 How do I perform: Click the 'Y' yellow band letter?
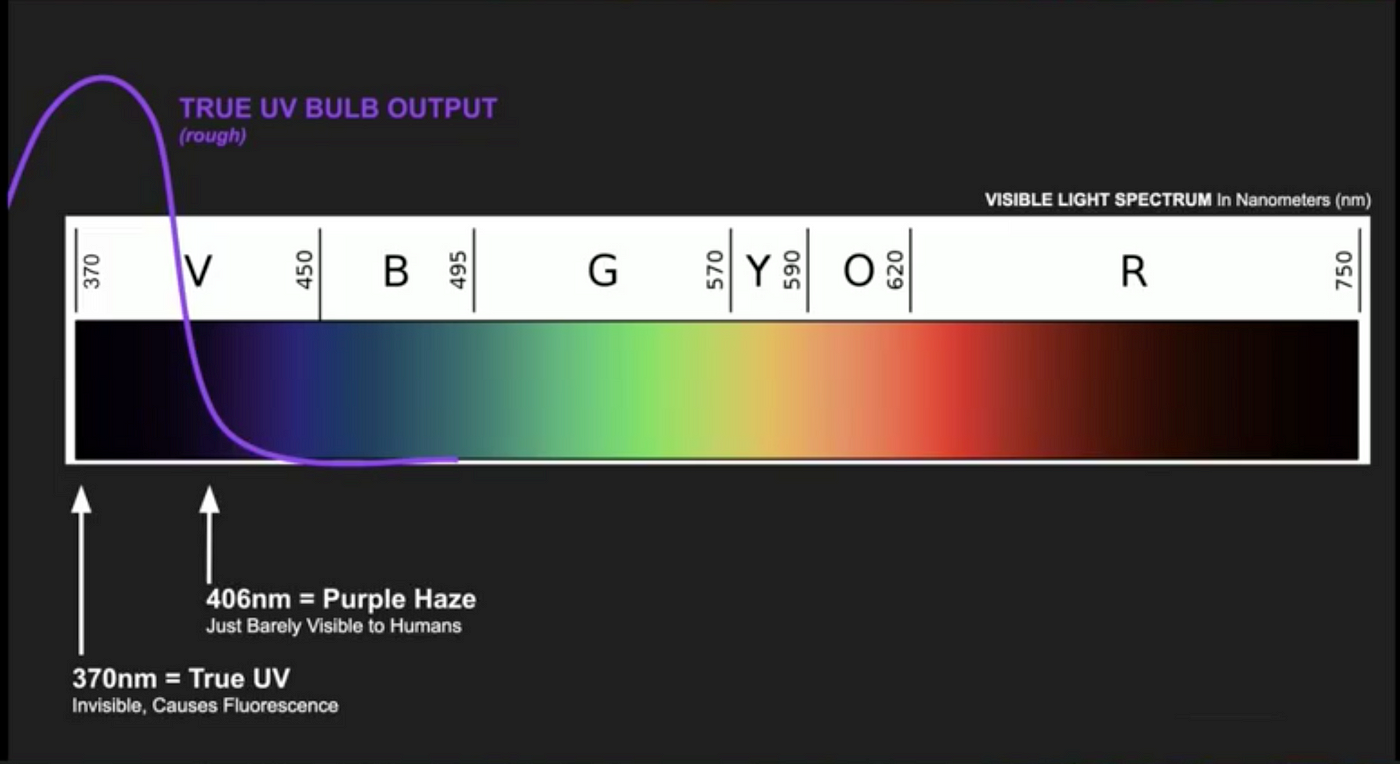[758, 271]
